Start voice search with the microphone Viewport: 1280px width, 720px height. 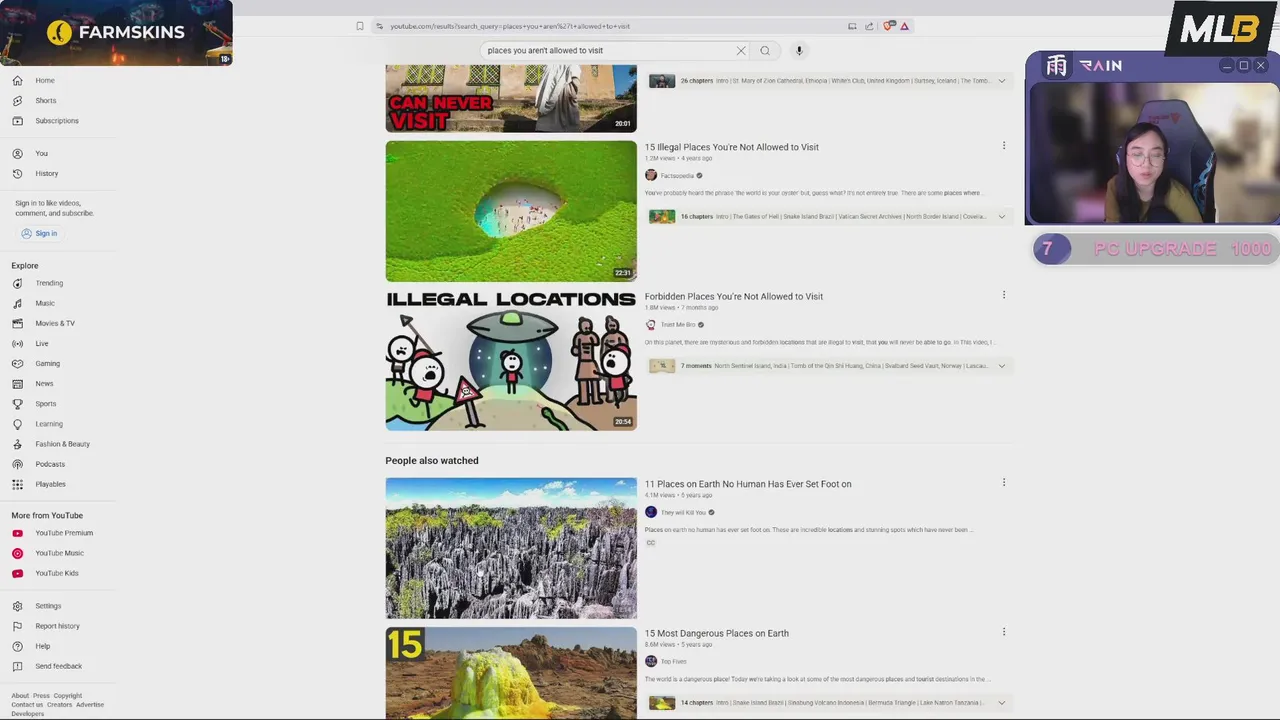[x=799, y=50]
